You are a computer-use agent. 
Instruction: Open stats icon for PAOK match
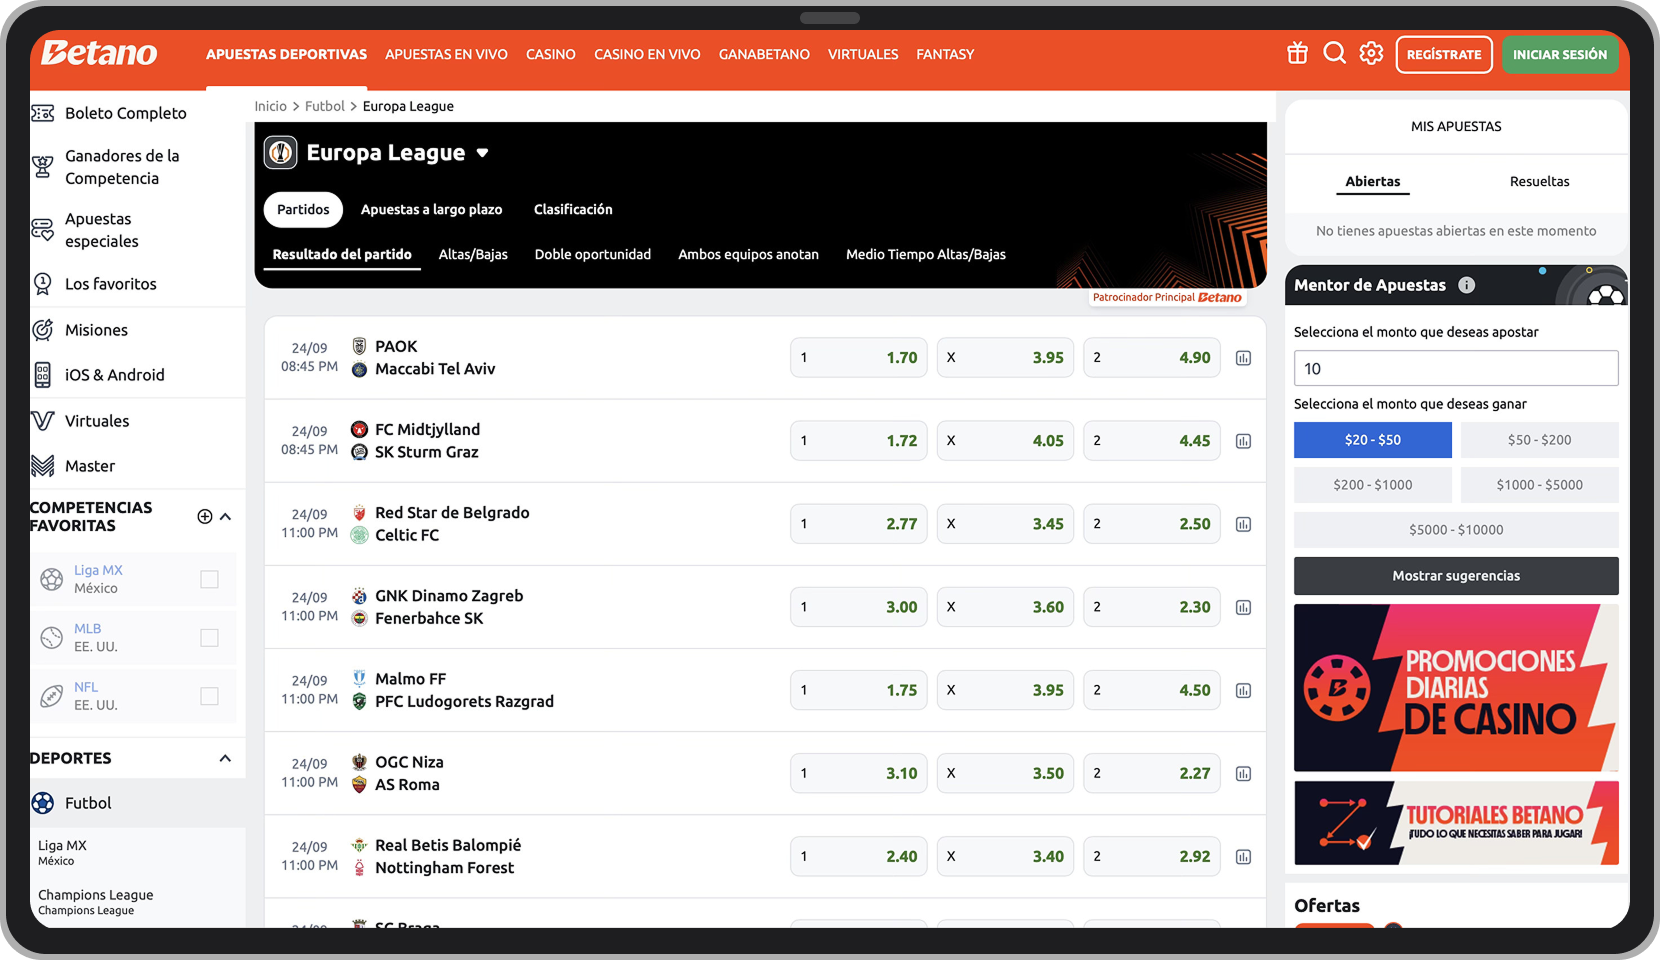pos(1243,358)
